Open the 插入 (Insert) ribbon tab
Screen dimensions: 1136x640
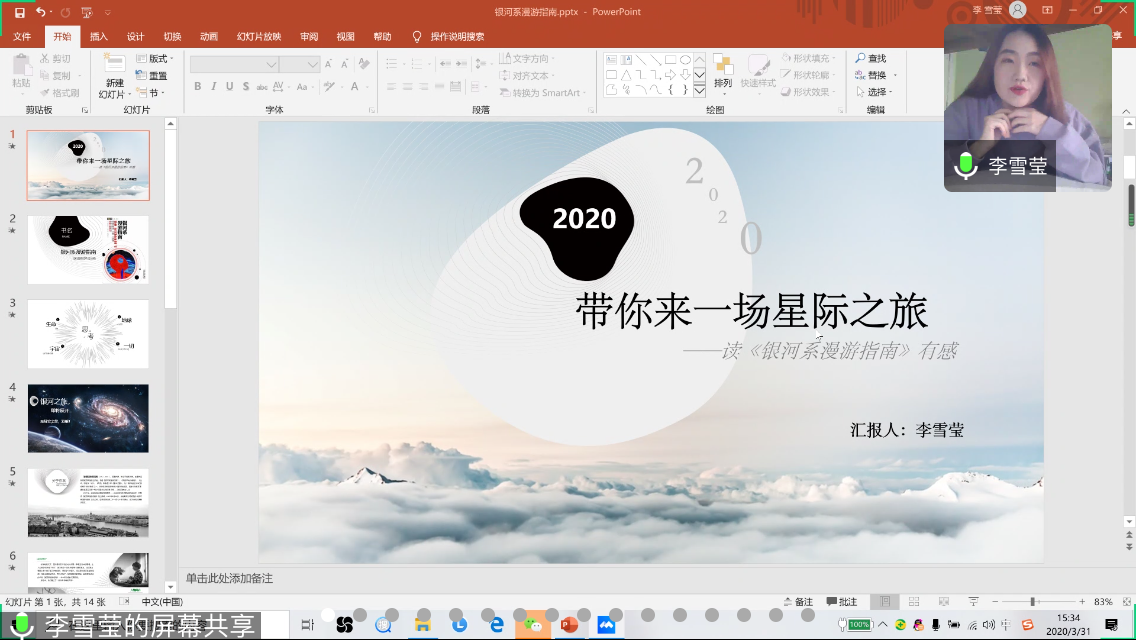click(x=99, y=37)
